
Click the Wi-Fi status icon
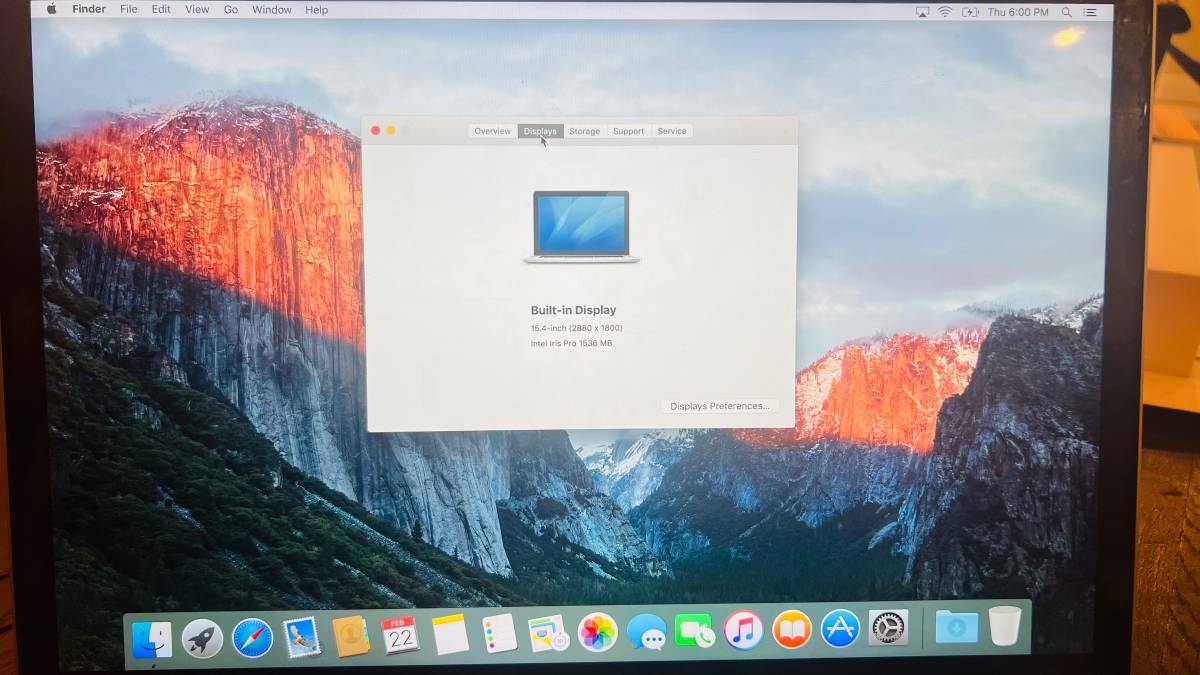[945, 12]
